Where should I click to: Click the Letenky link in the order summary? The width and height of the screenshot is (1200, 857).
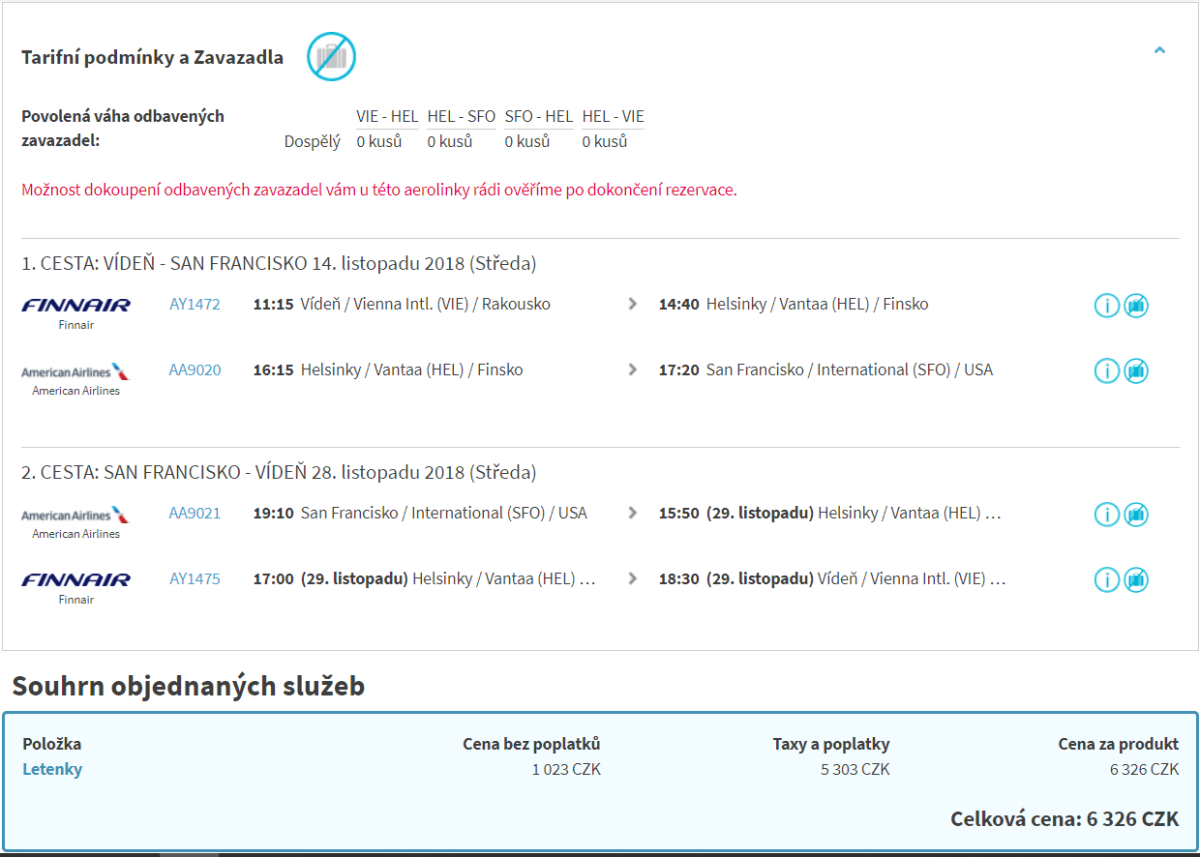pos(52,769)
